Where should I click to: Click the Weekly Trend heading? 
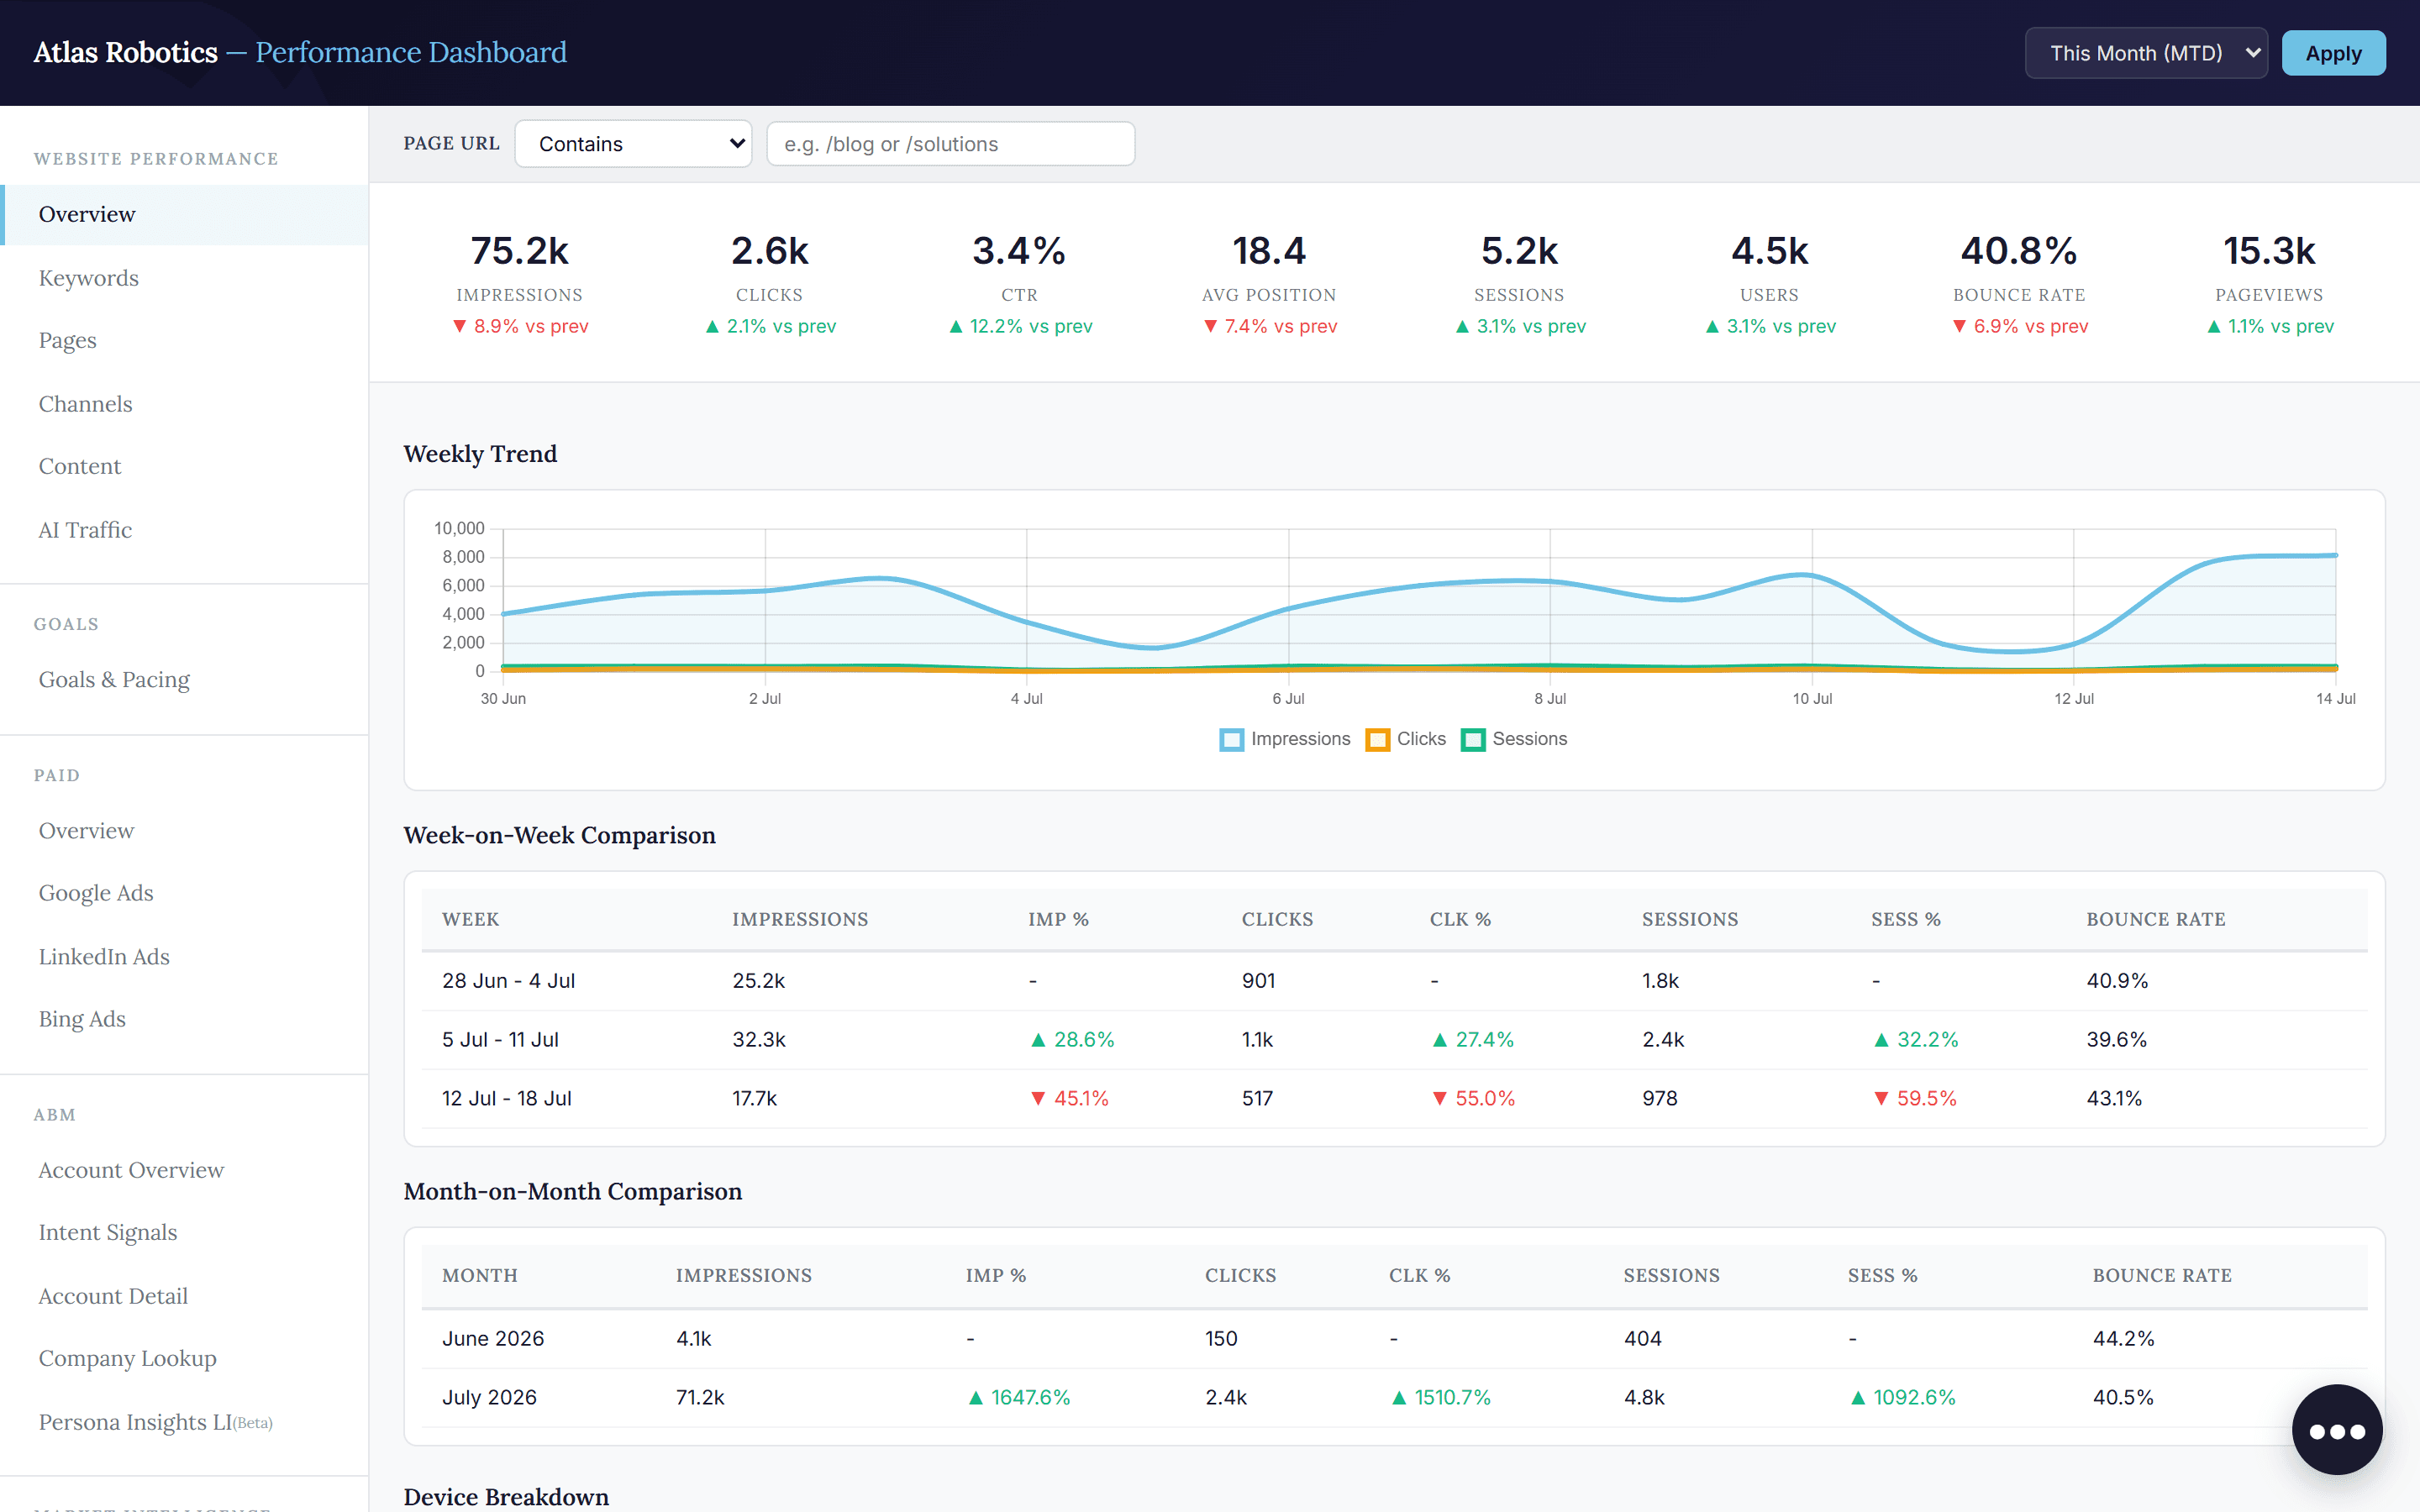pos(480,453)
